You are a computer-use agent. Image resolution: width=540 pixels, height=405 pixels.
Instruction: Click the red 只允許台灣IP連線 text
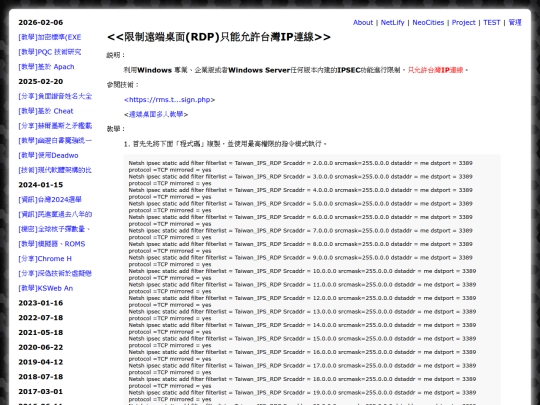pyautogui.click(x=436, y=70)
